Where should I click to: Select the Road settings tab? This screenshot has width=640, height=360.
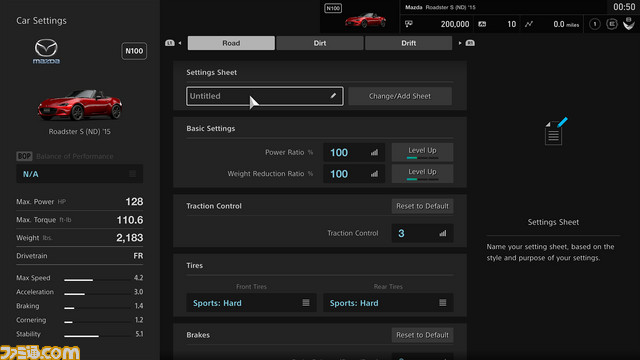[x=231, y=43]
